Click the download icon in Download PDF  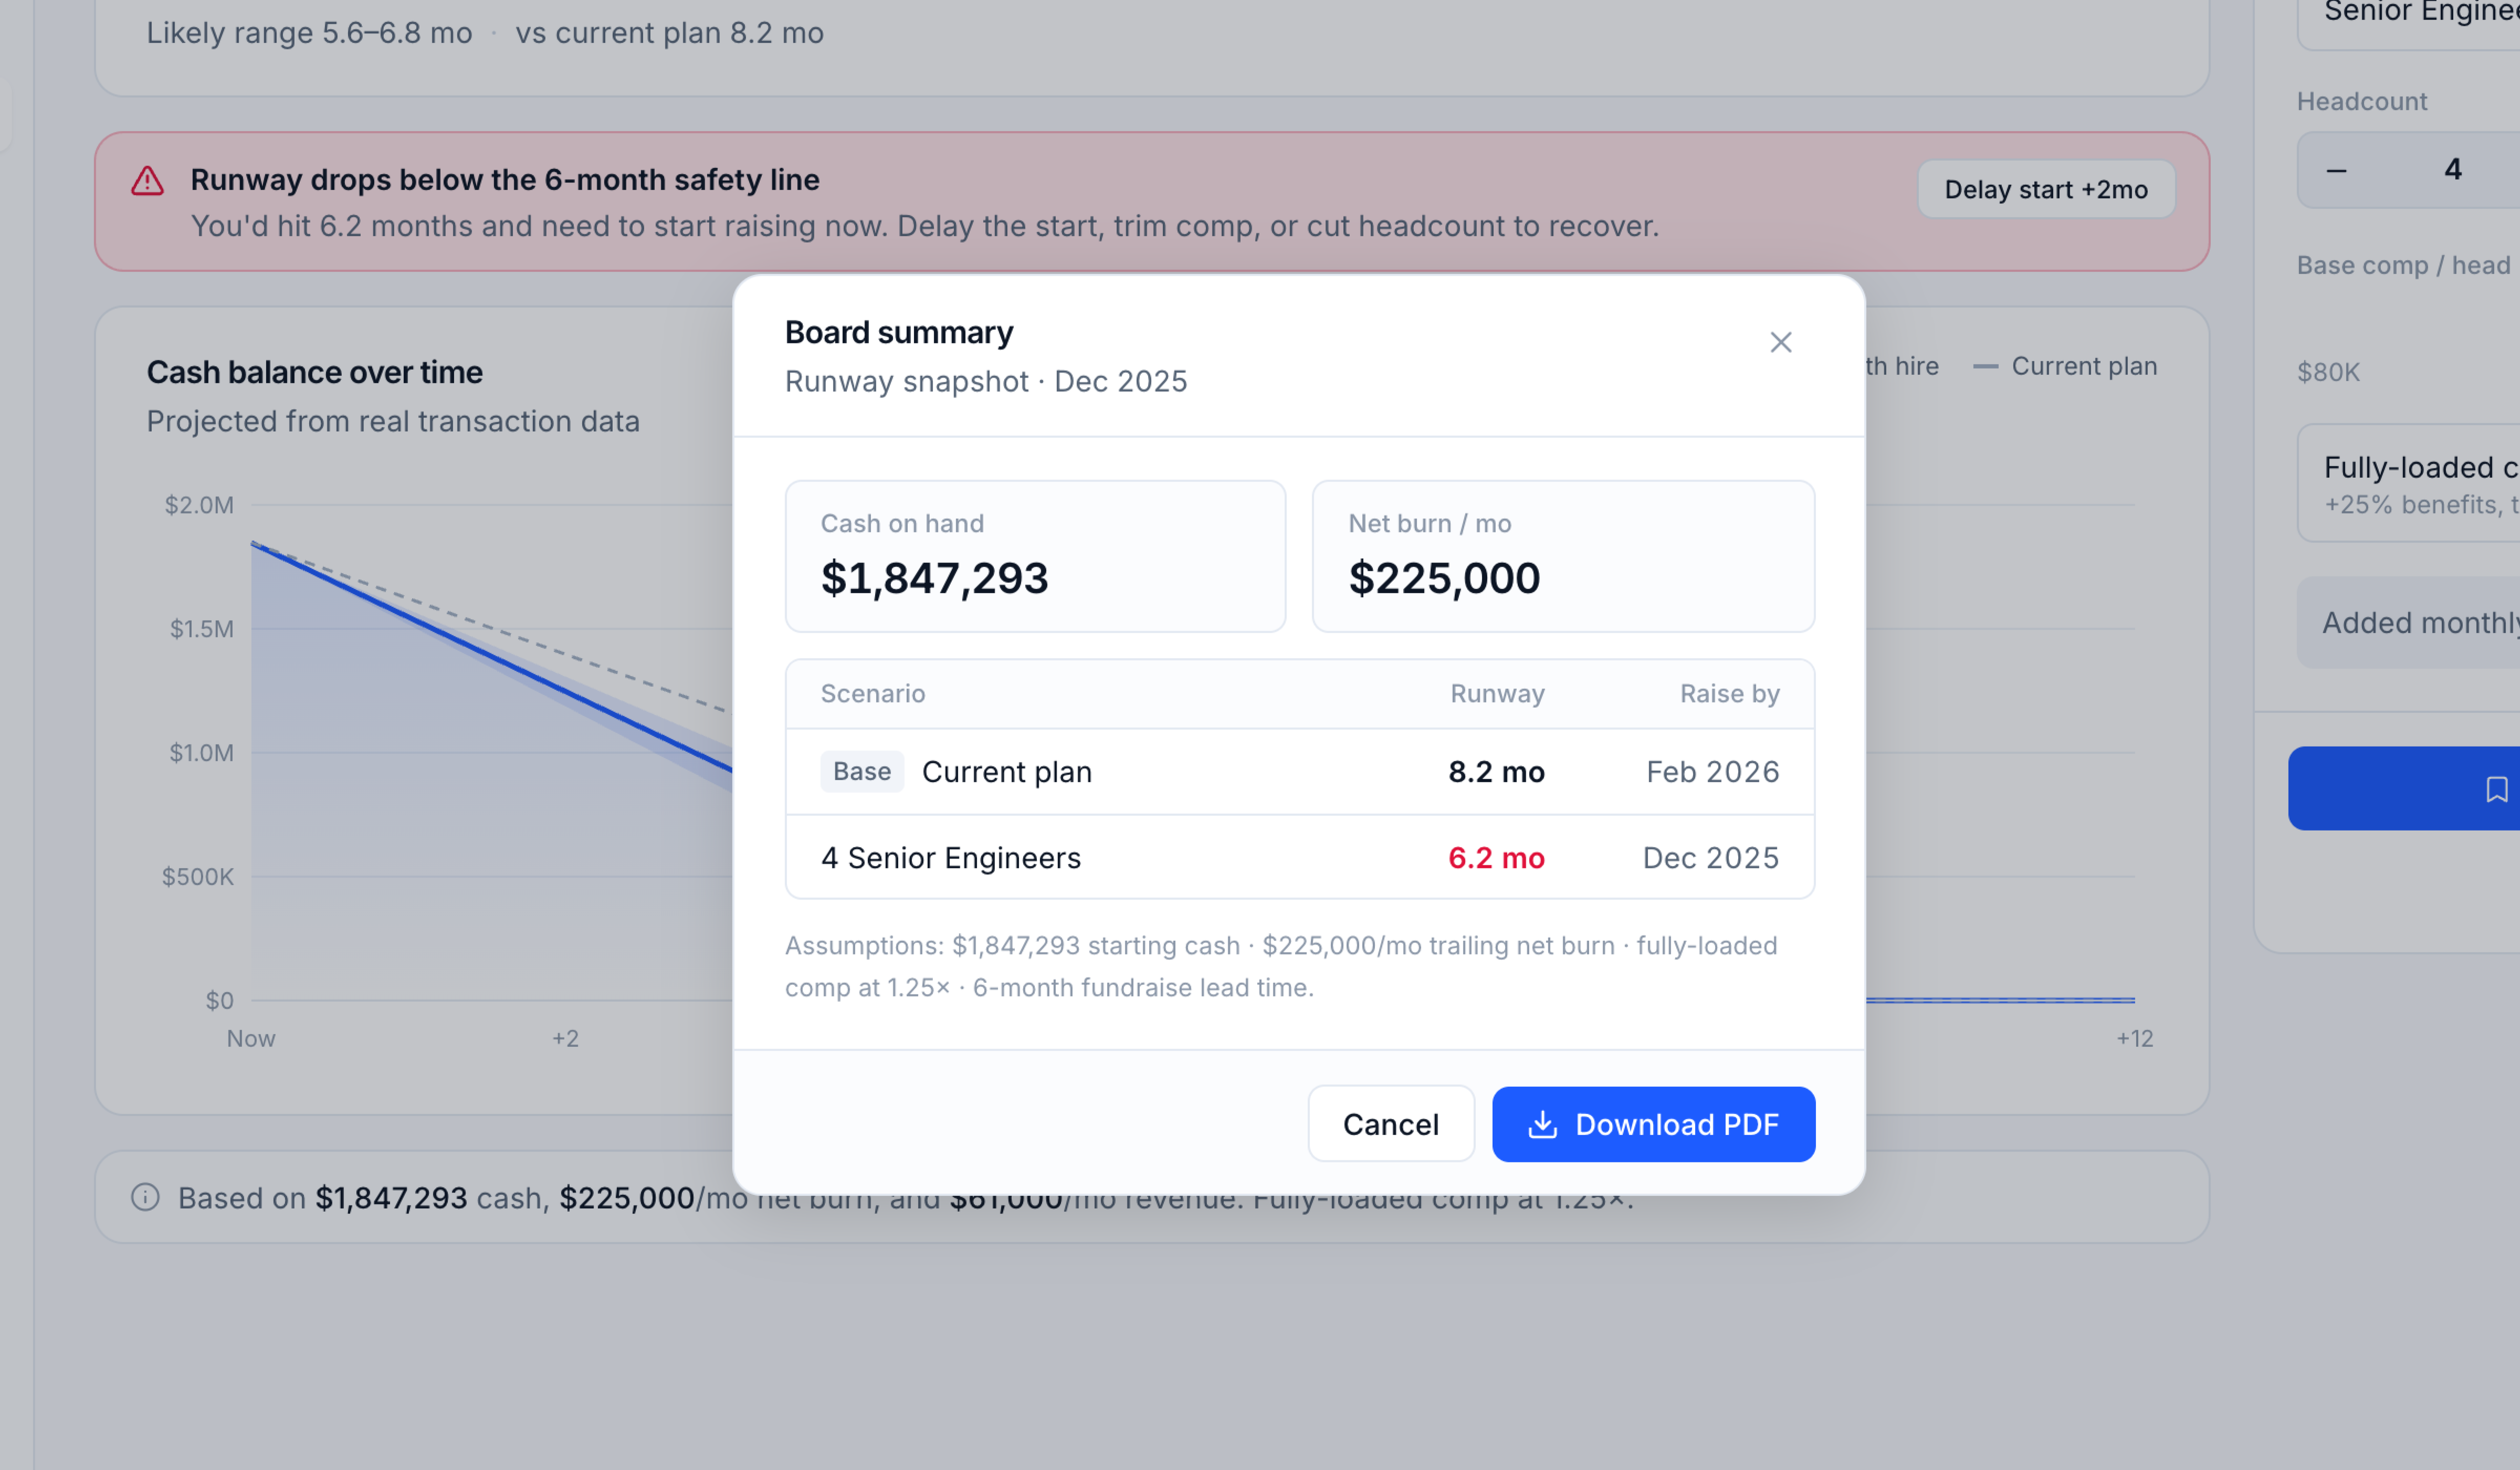[x=1542, y=1124]
